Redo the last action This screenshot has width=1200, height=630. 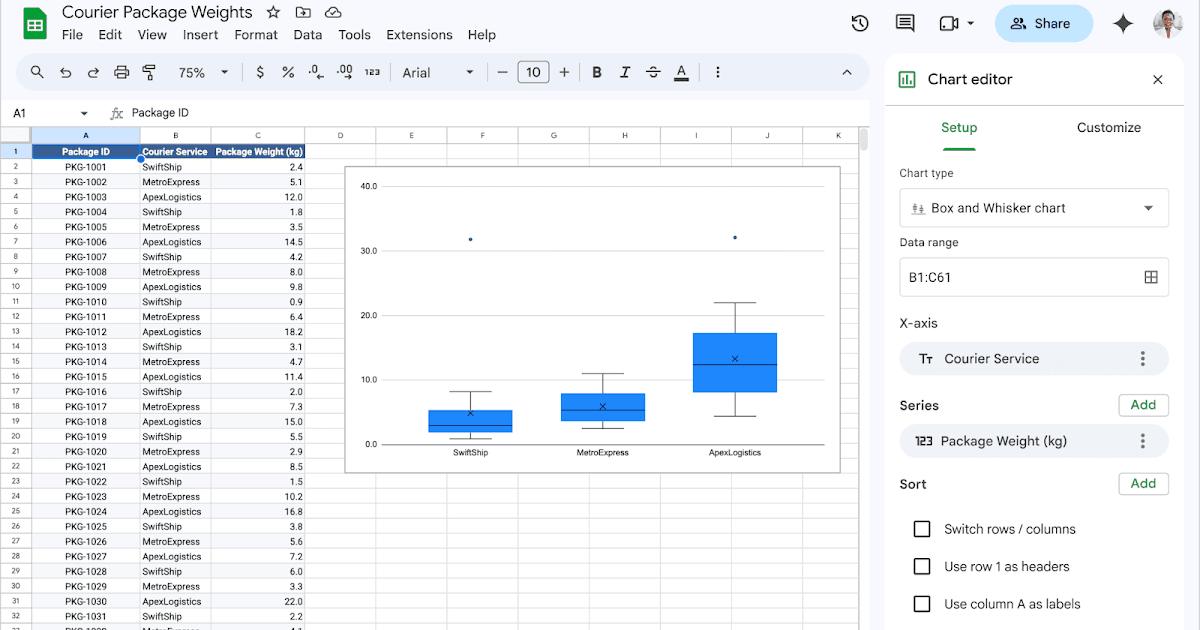[94, 72]
